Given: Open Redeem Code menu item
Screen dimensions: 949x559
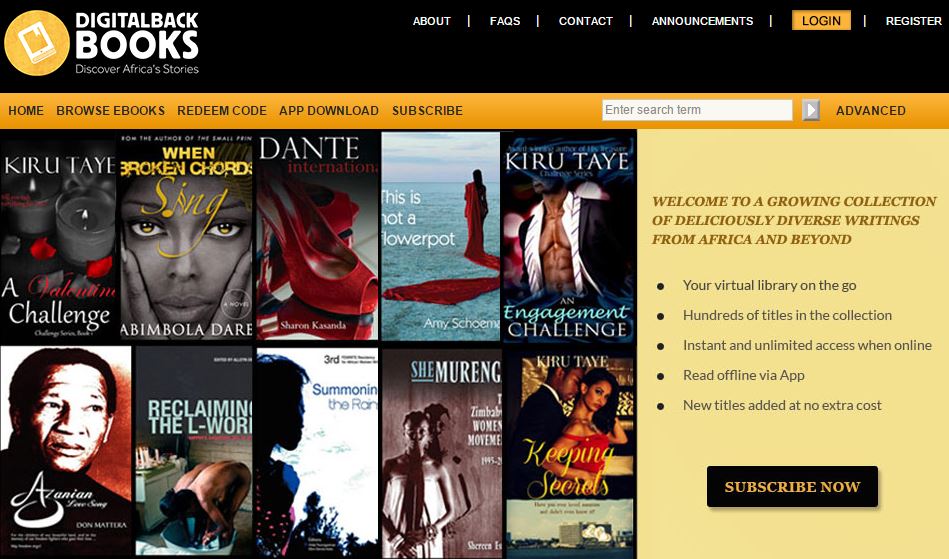Looking at the screenshot, I should 222,111.
